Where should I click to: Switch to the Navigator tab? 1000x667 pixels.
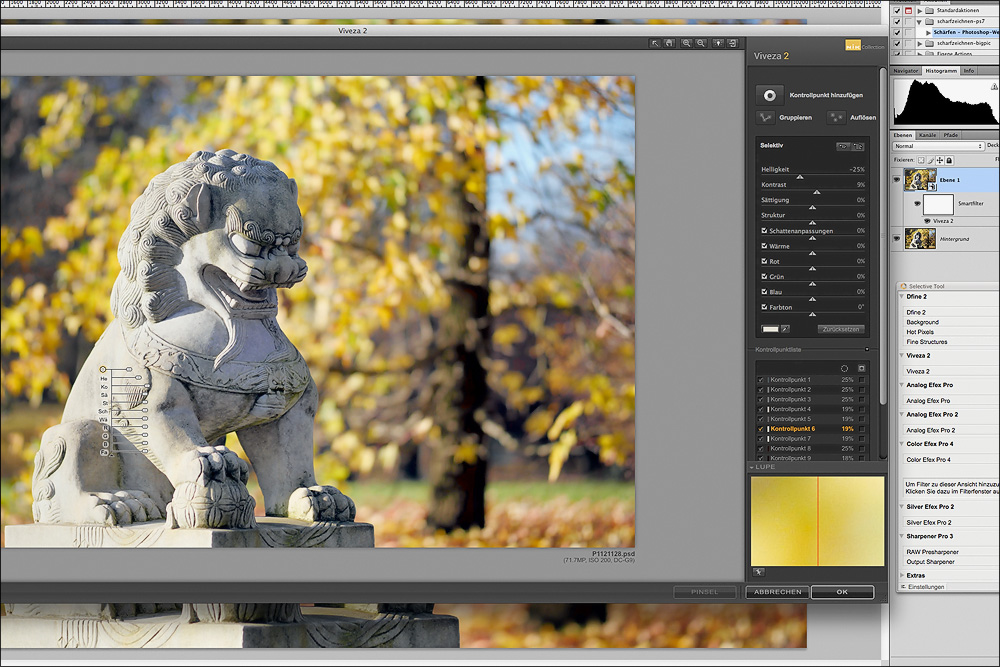[x=906, y=71]
